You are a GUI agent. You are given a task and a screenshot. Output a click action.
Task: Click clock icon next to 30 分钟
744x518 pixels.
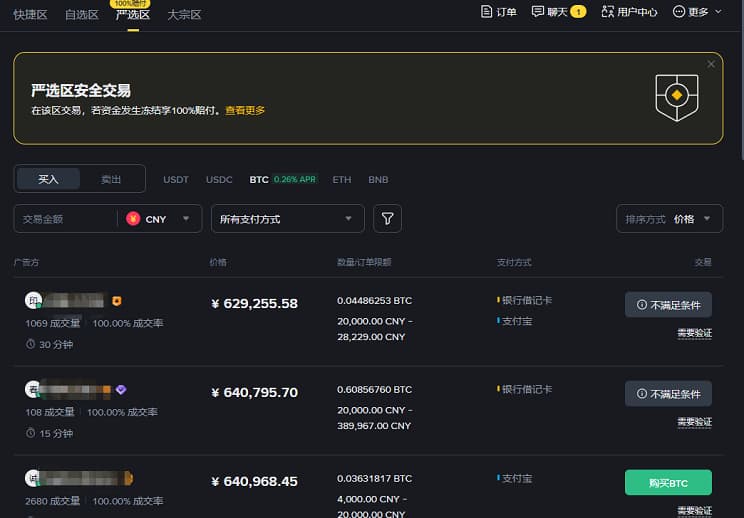[30, 344]
